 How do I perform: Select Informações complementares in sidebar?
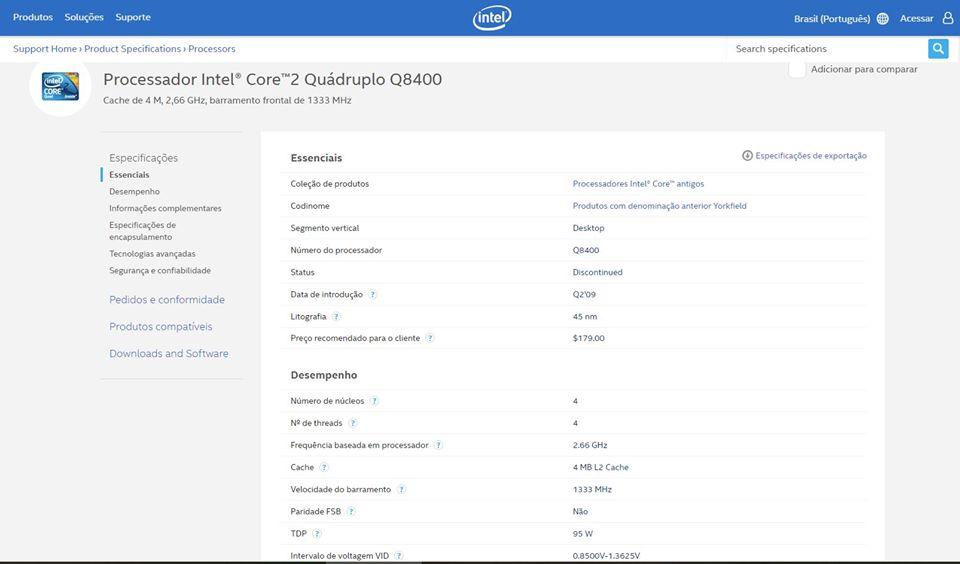pyautogui.click(x=165, y=208)
